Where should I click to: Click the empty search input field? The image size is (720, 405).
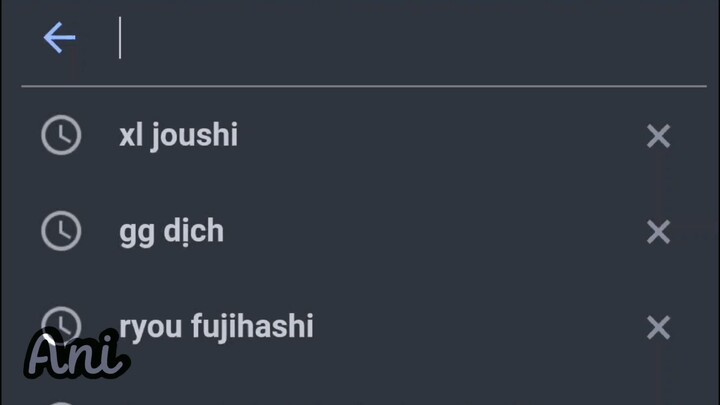point(400,40)
